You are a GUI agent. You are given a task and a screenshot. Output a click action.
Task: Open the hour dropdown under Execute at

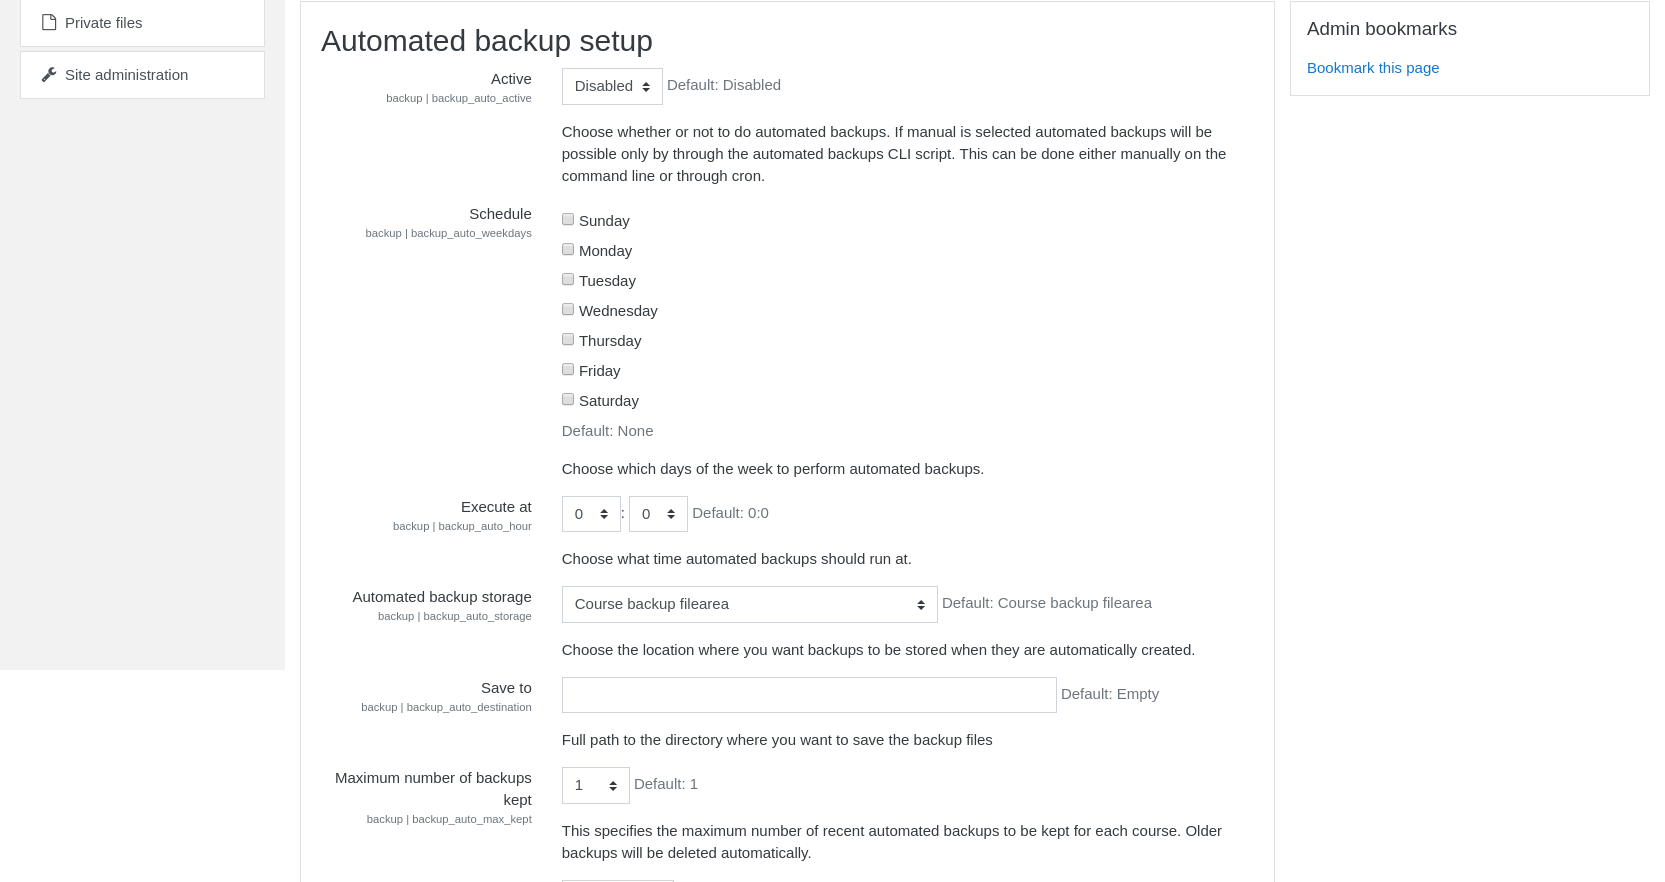tap(590, 513)
